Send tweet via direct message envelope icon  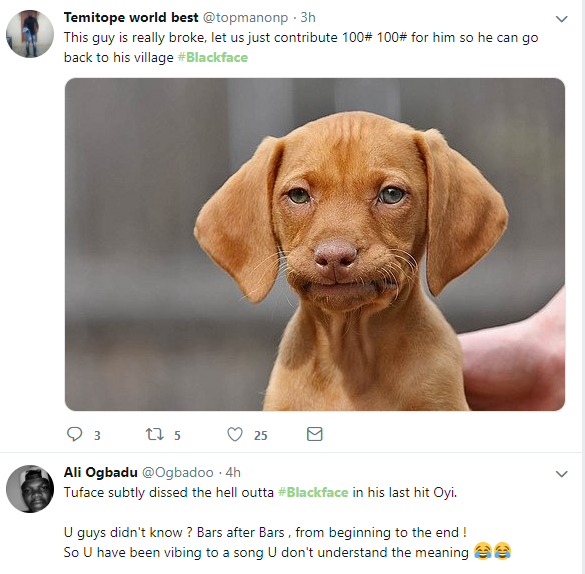(315, 434)
